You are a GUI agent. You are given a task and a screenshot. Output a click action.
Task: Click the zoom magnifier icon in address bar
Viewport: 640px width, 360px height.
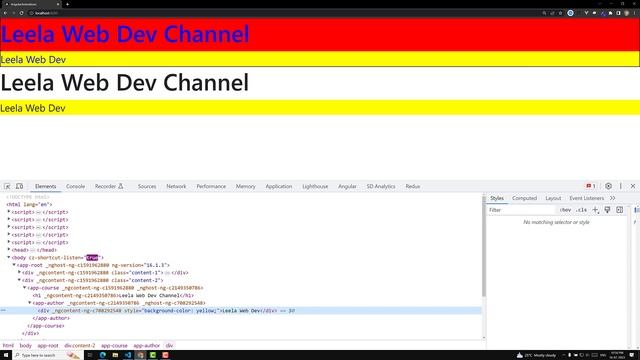coord(544,13)
